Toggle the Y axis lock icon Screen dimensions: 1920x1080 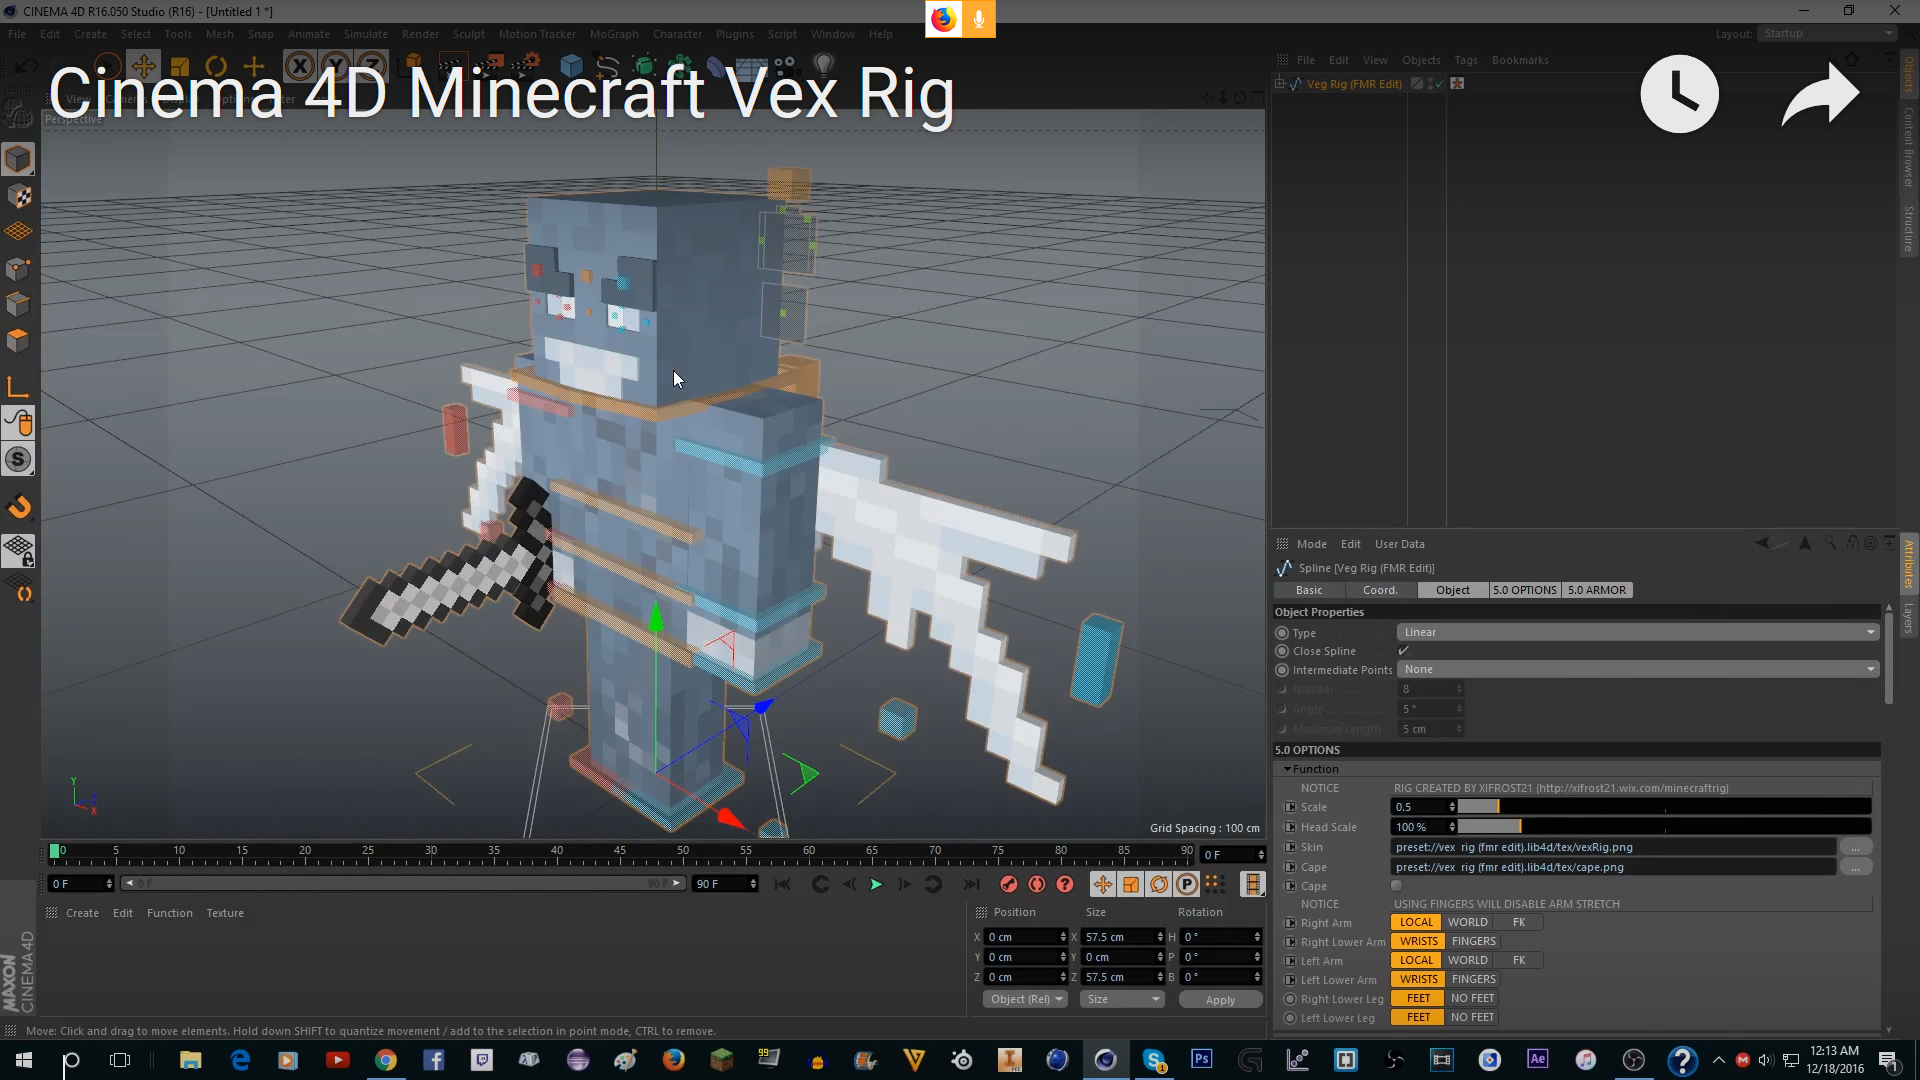click(x=335, y=66)
